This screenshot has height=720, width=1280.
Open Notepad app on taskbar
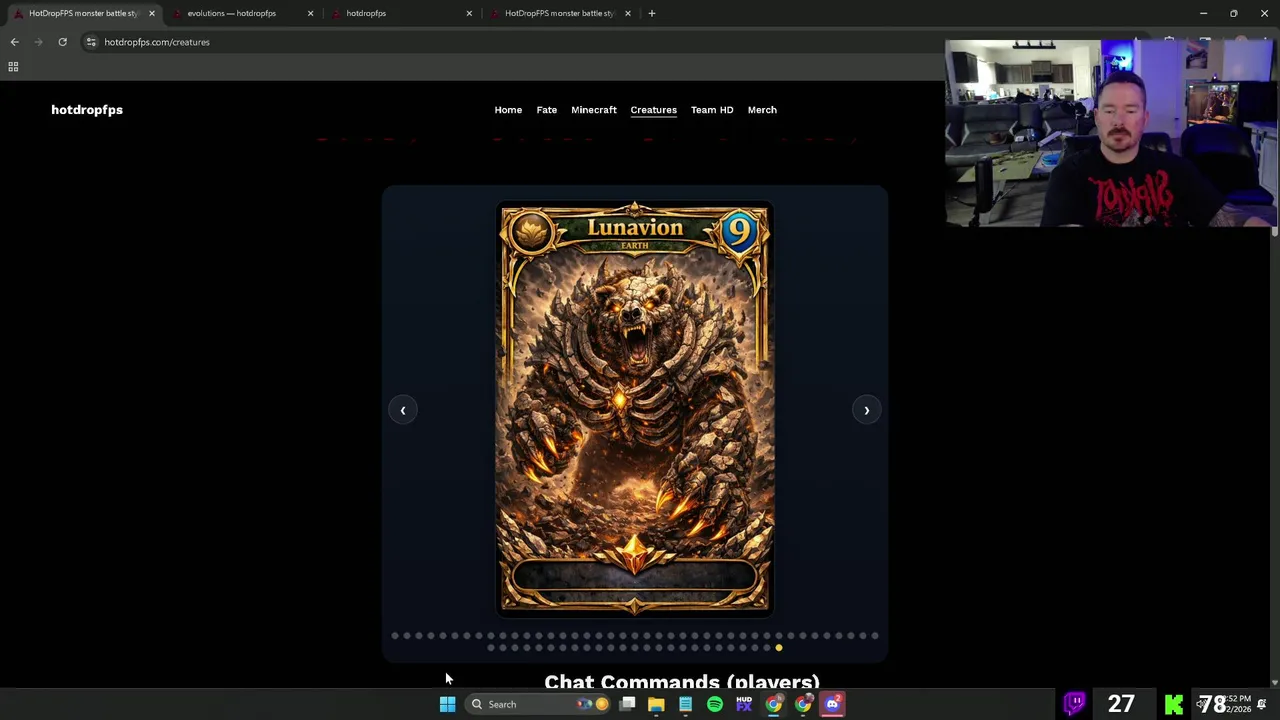[685, 704]
